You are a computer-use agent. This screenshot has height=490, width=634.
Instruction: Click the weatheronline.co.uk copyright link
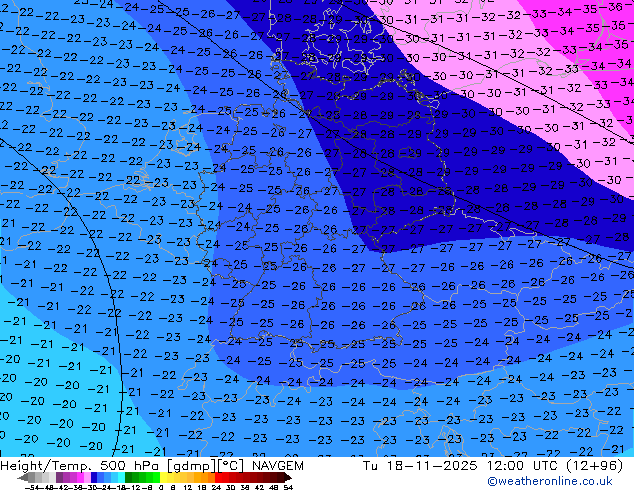[550, 481]
